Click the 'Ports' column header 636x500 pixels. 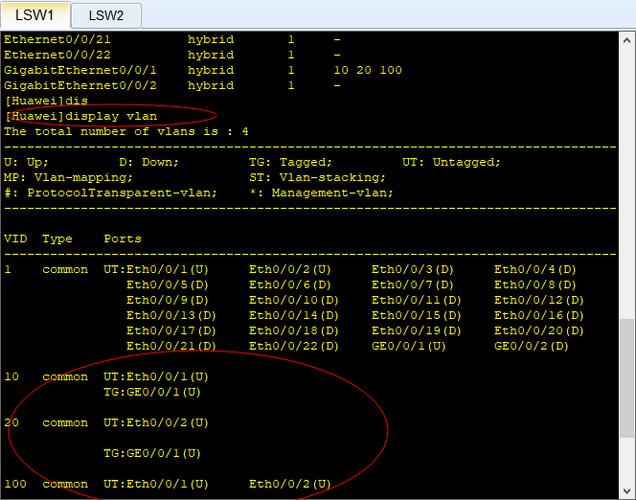pyautogui.click(x=122, y=238)
